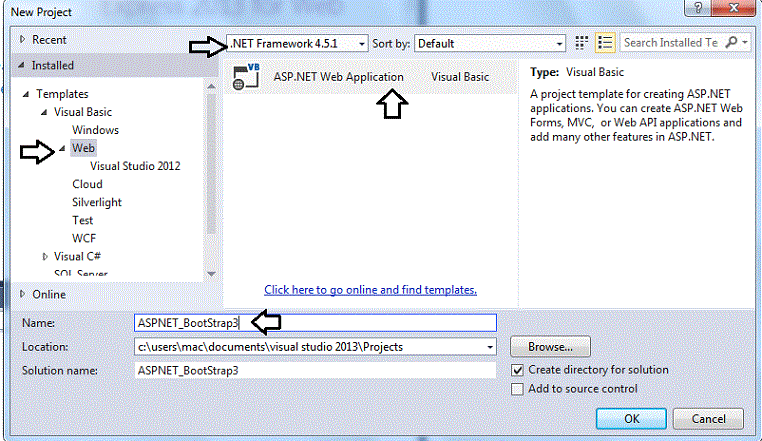Open the Sort by Default dropdown

point(490,43)
